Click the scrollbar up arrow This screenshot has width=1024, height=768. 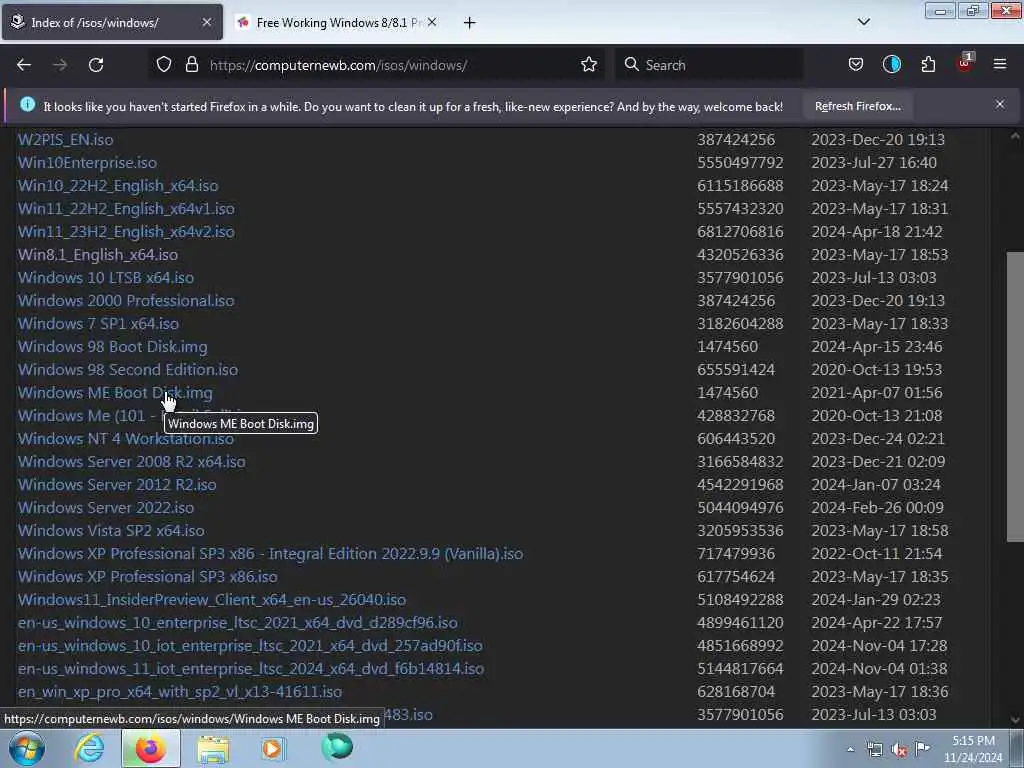click(1015, 136)
